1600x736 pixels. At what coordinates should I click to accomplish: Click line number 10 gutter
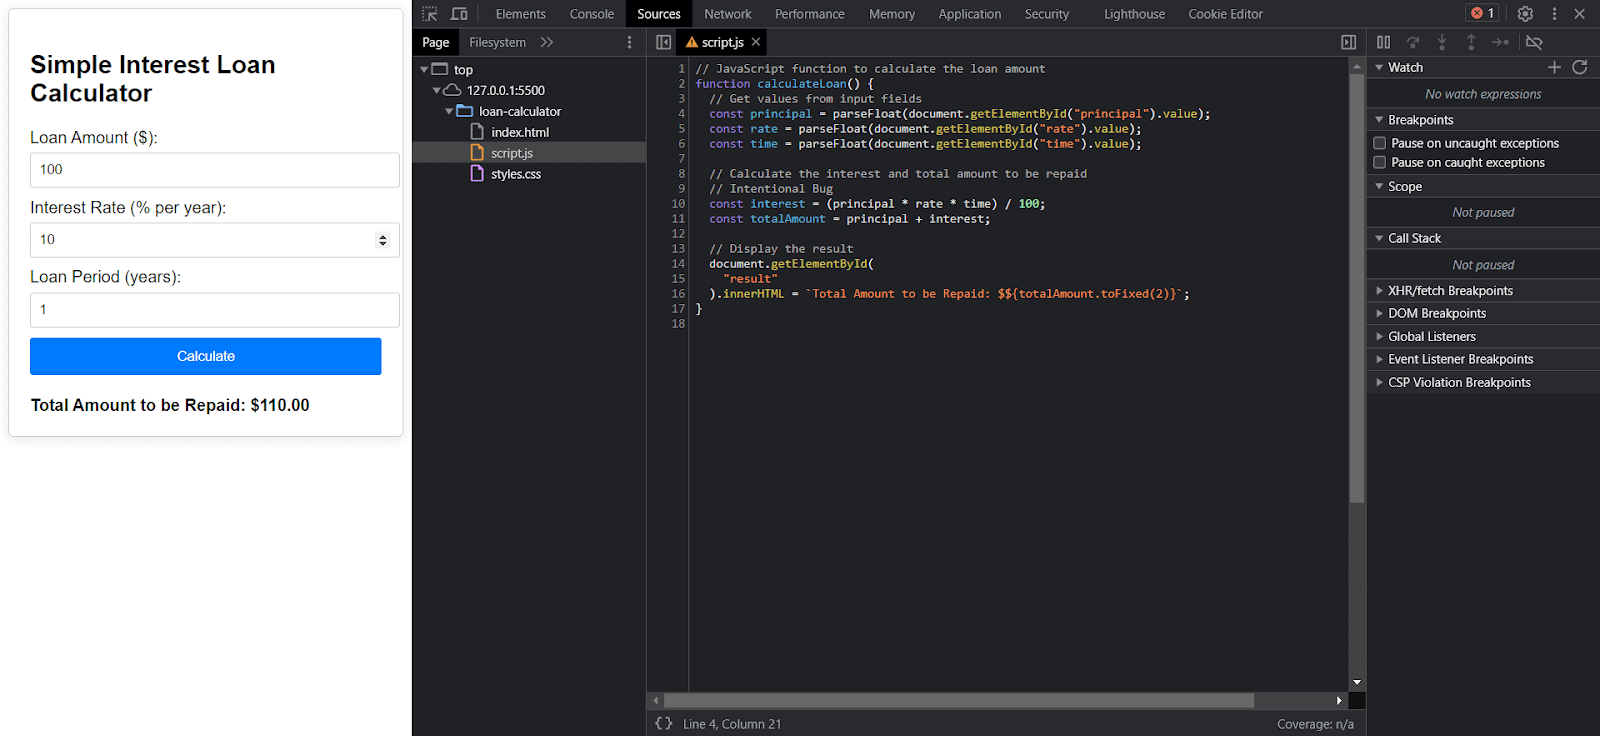pyautogui.click(x=678, y=204)
